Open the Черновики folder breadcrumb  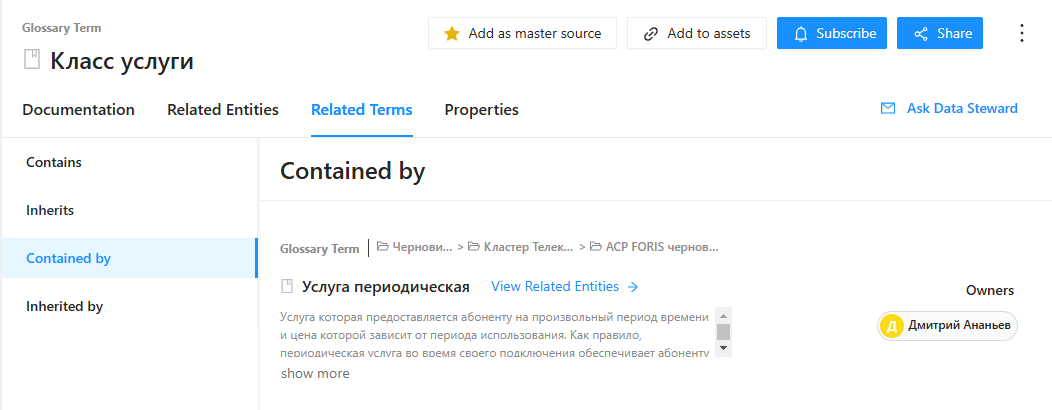click(415, 247)
